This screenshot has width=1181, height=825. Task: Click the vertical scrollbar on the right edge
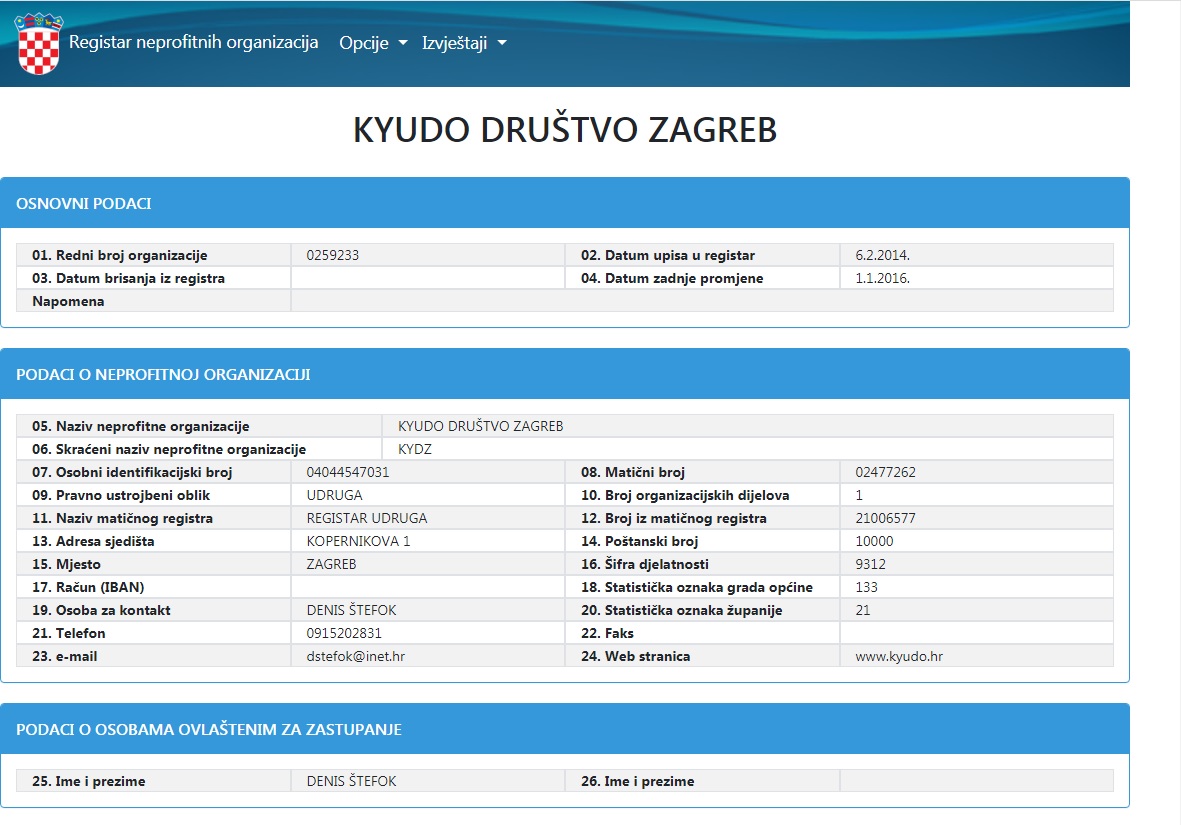tap(1170, 400)
